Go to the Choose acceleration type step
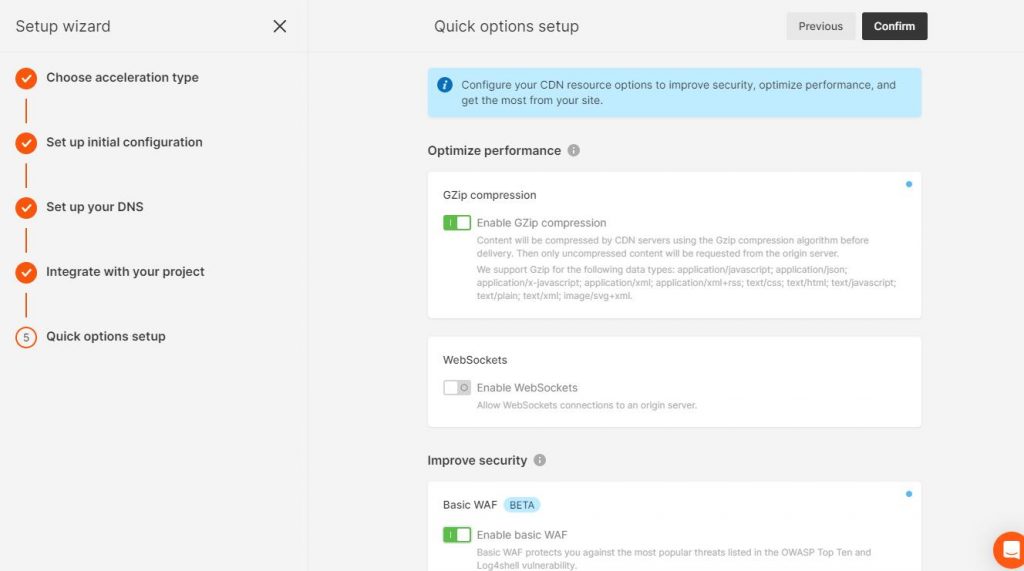 coord(122,78)
